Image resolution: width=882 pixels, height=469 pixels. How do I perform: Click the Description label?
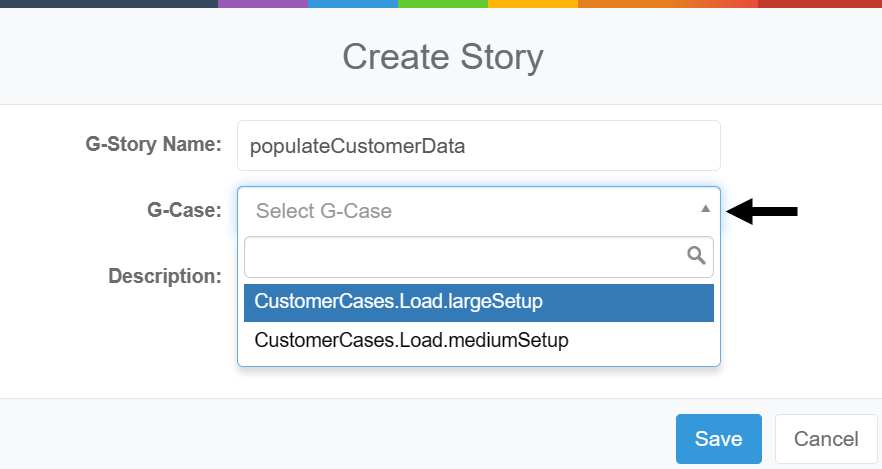[x=164, y=275]
